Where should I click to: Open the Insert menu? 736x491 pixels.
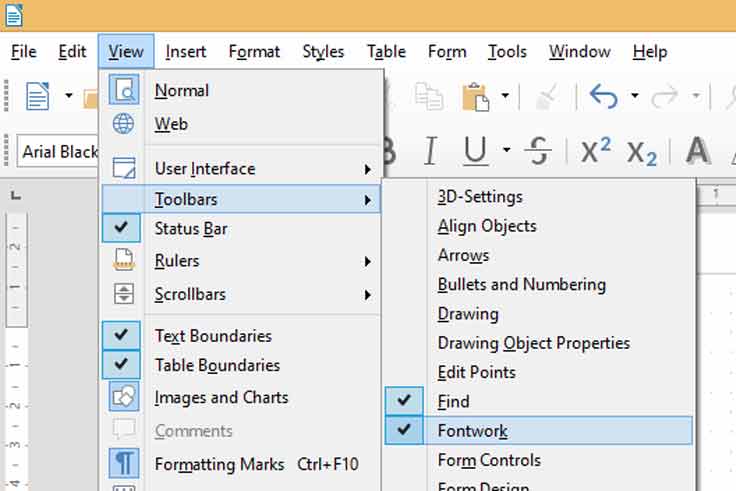186,51
